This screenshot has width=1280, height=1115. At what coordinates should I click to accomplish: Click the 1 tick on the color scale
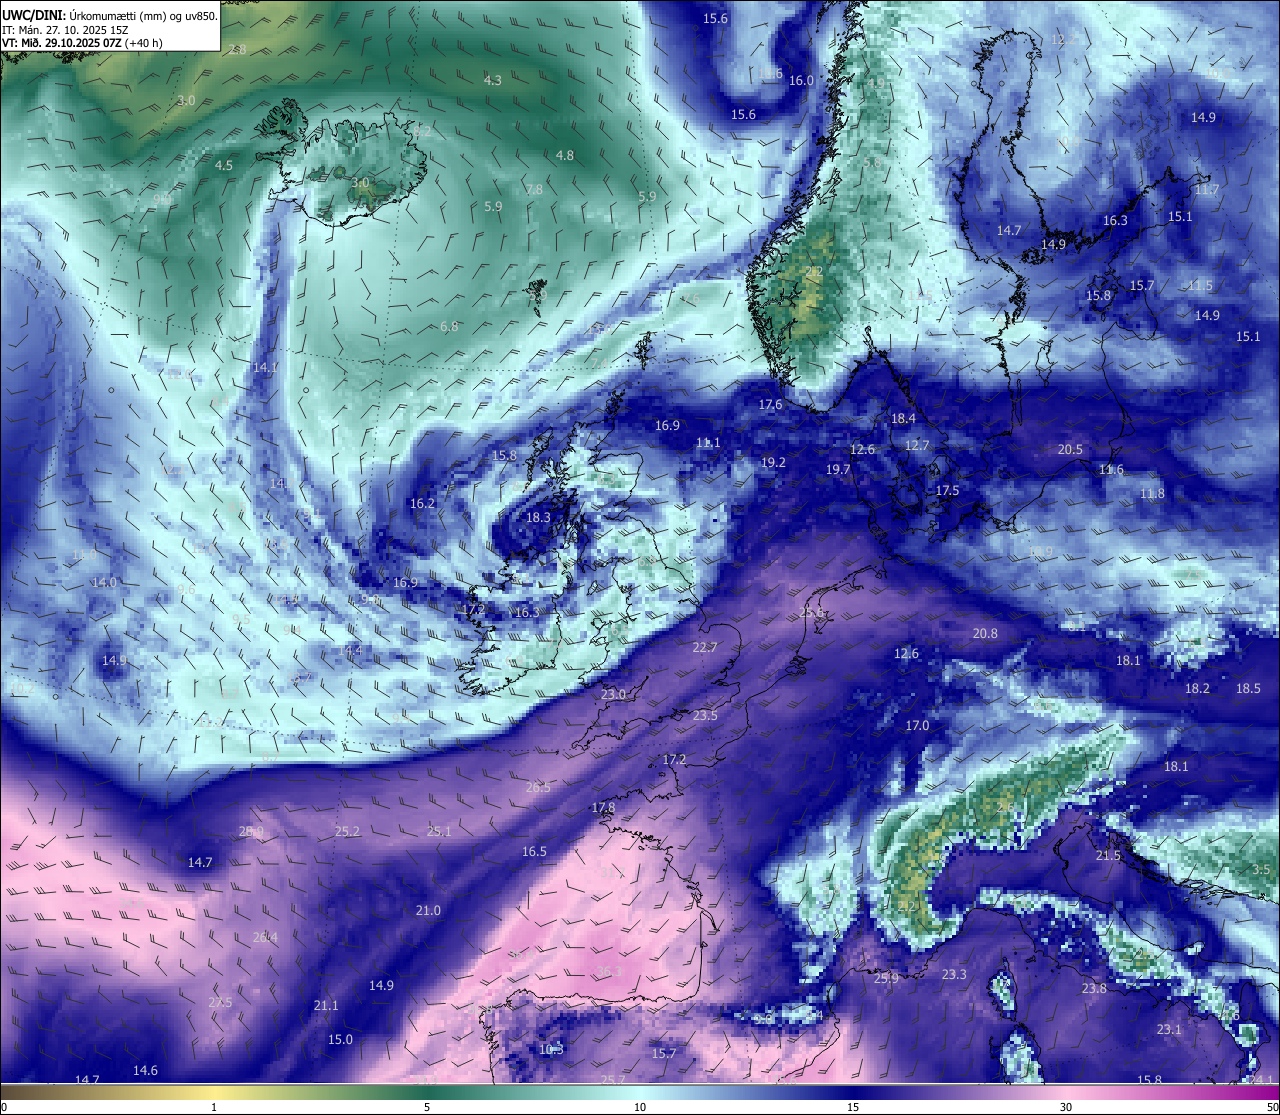click(214, 1107)
